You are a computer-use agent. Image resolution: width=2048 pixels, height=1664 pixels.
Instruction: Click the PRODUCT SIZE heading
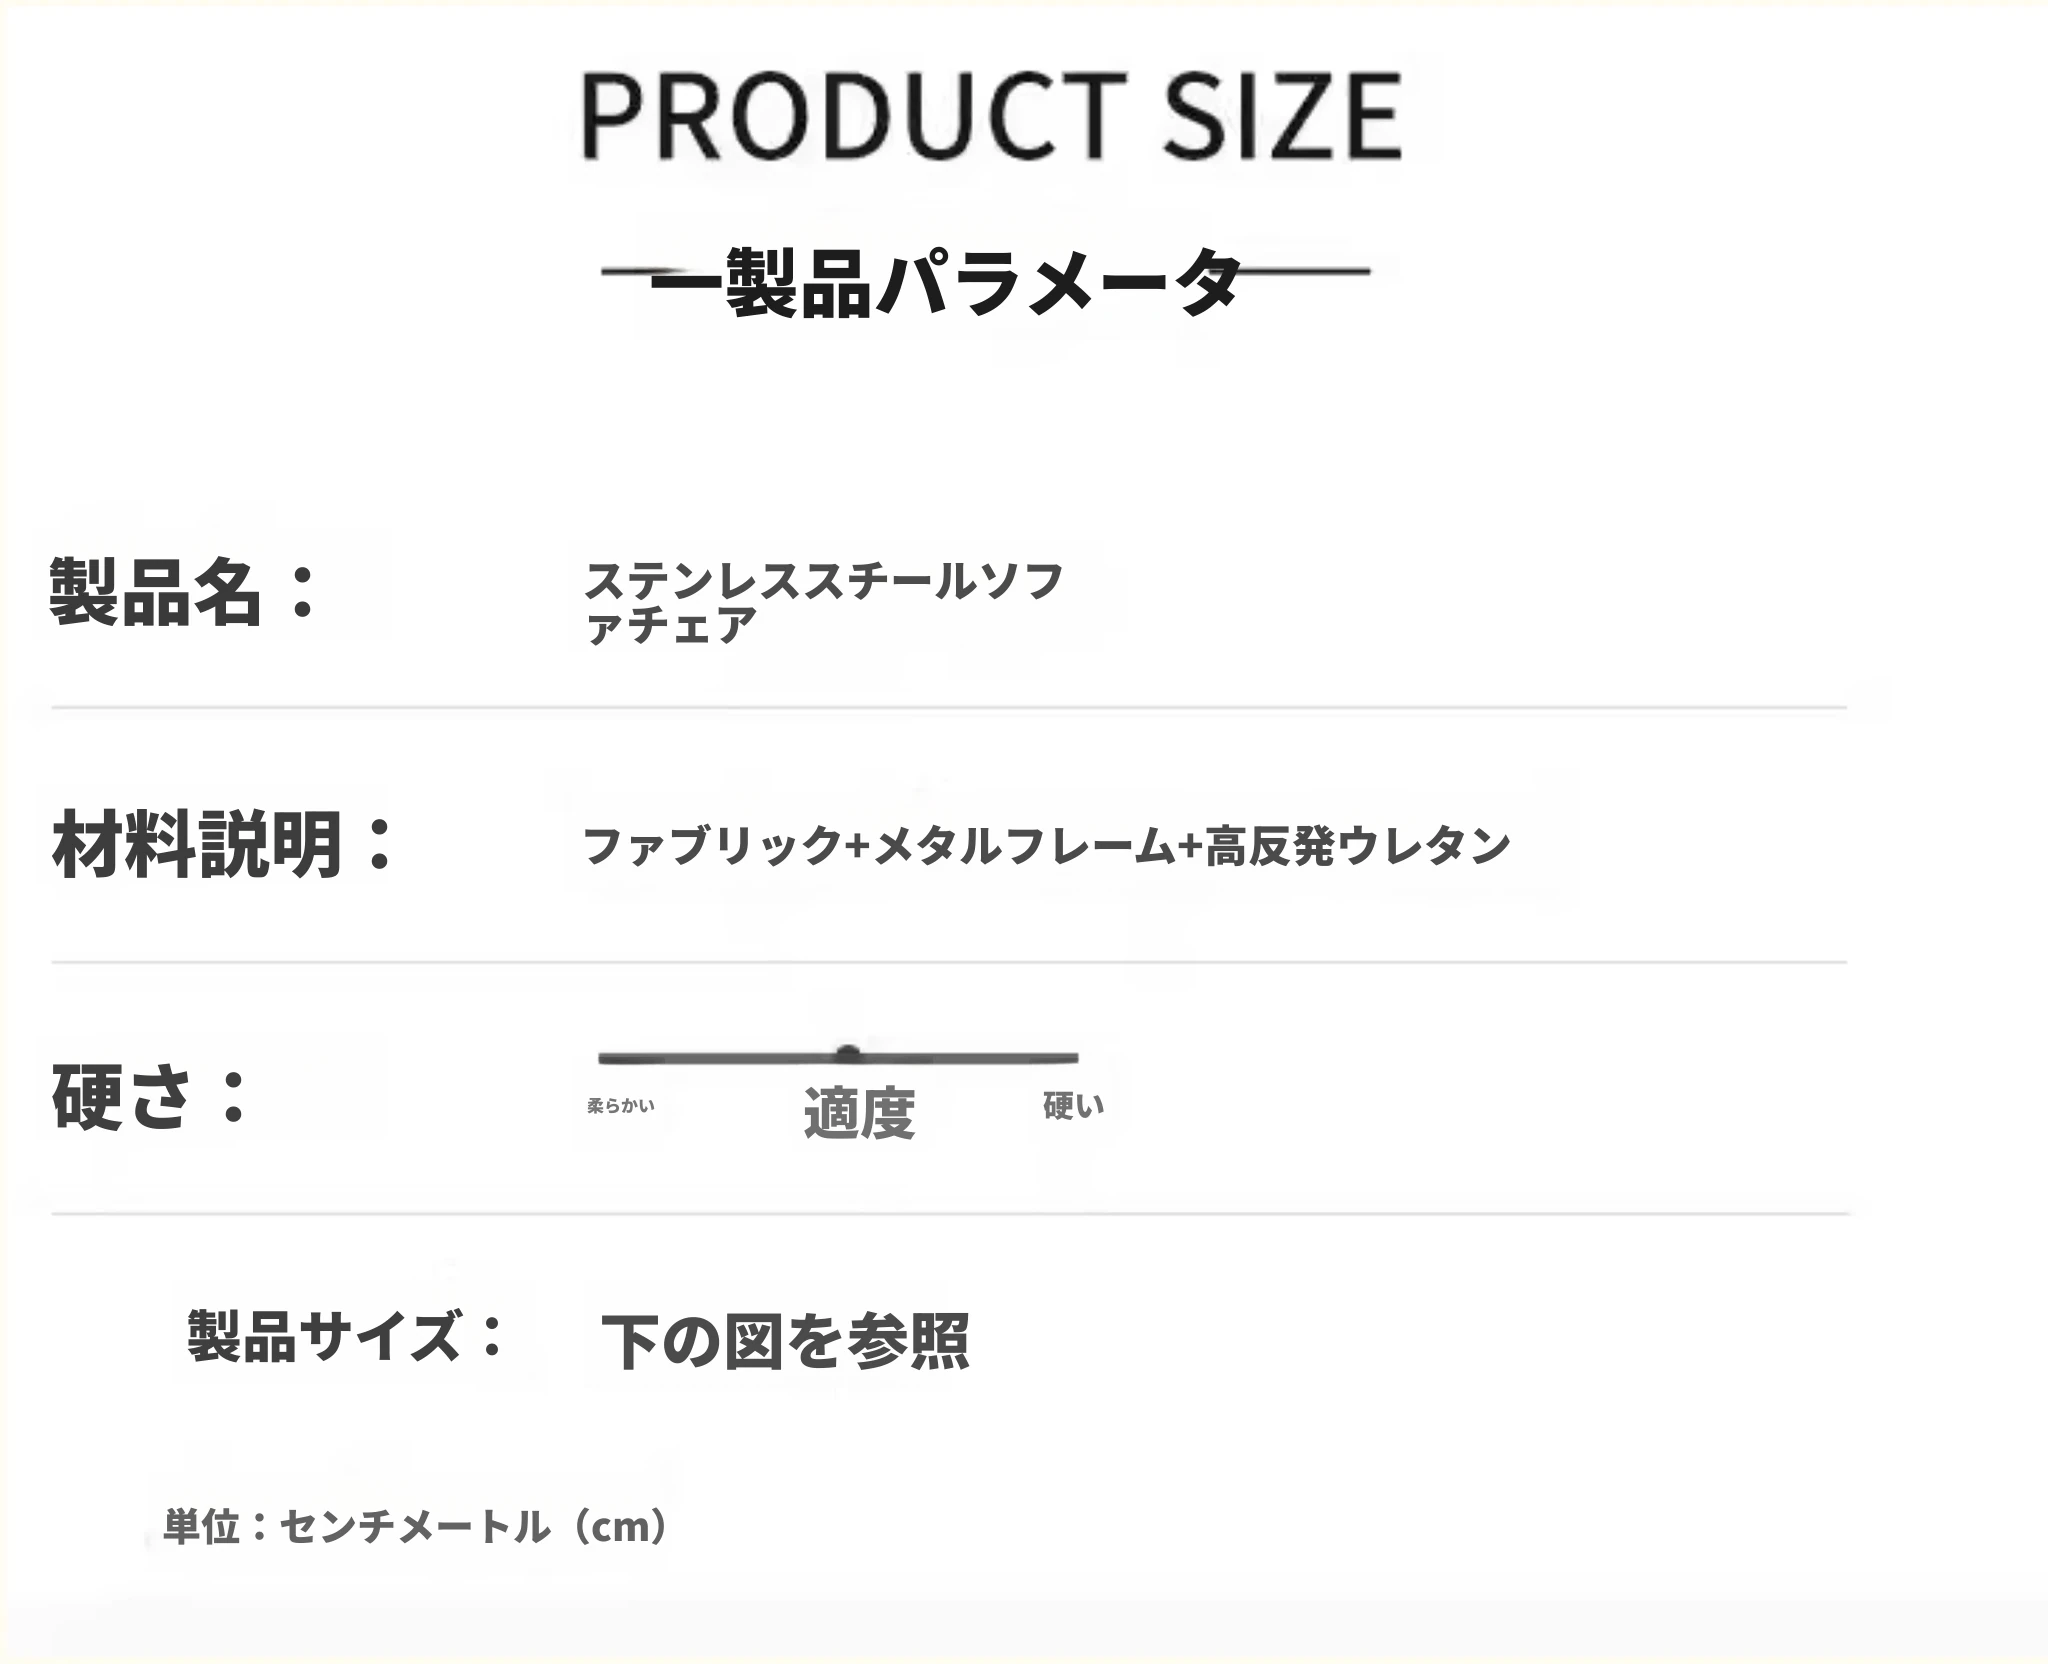pos(991,116)
